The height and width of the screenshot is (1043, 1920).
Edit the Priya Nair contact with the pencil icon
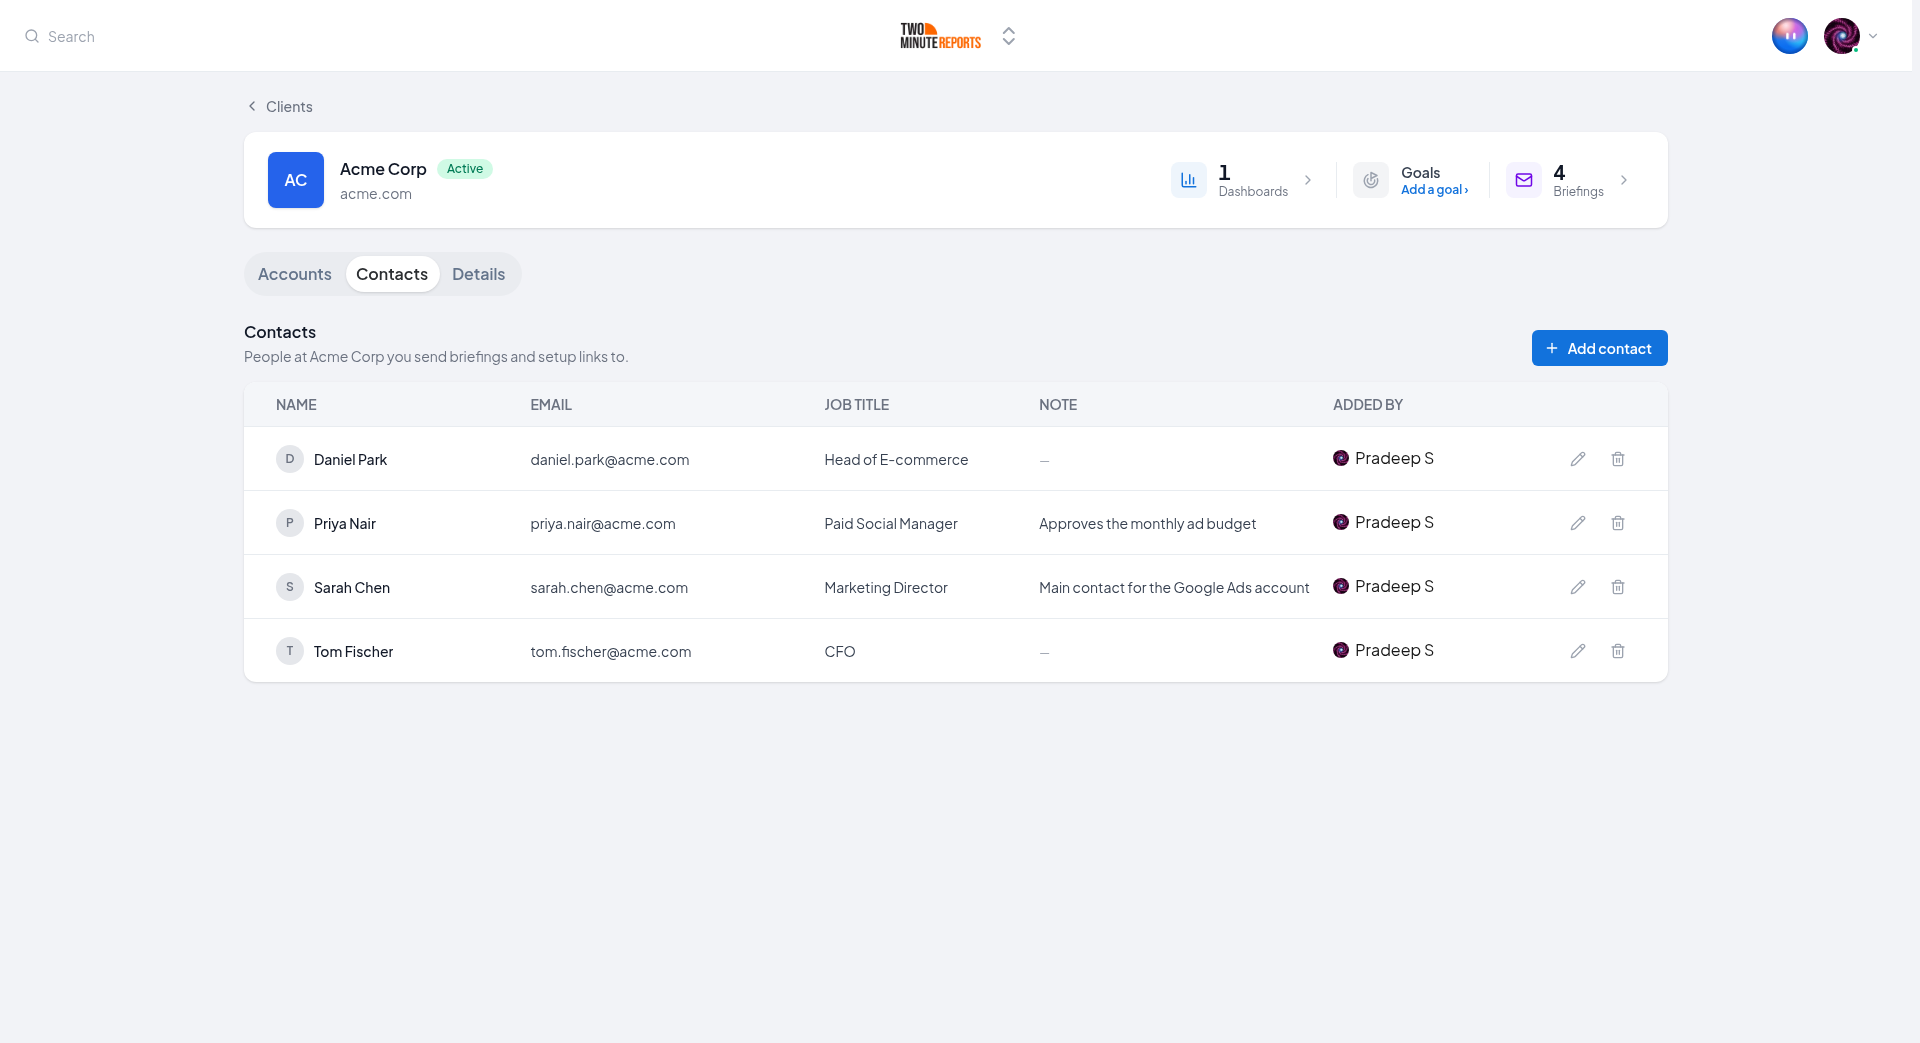pyautogui.click(x=1578, y=523)
